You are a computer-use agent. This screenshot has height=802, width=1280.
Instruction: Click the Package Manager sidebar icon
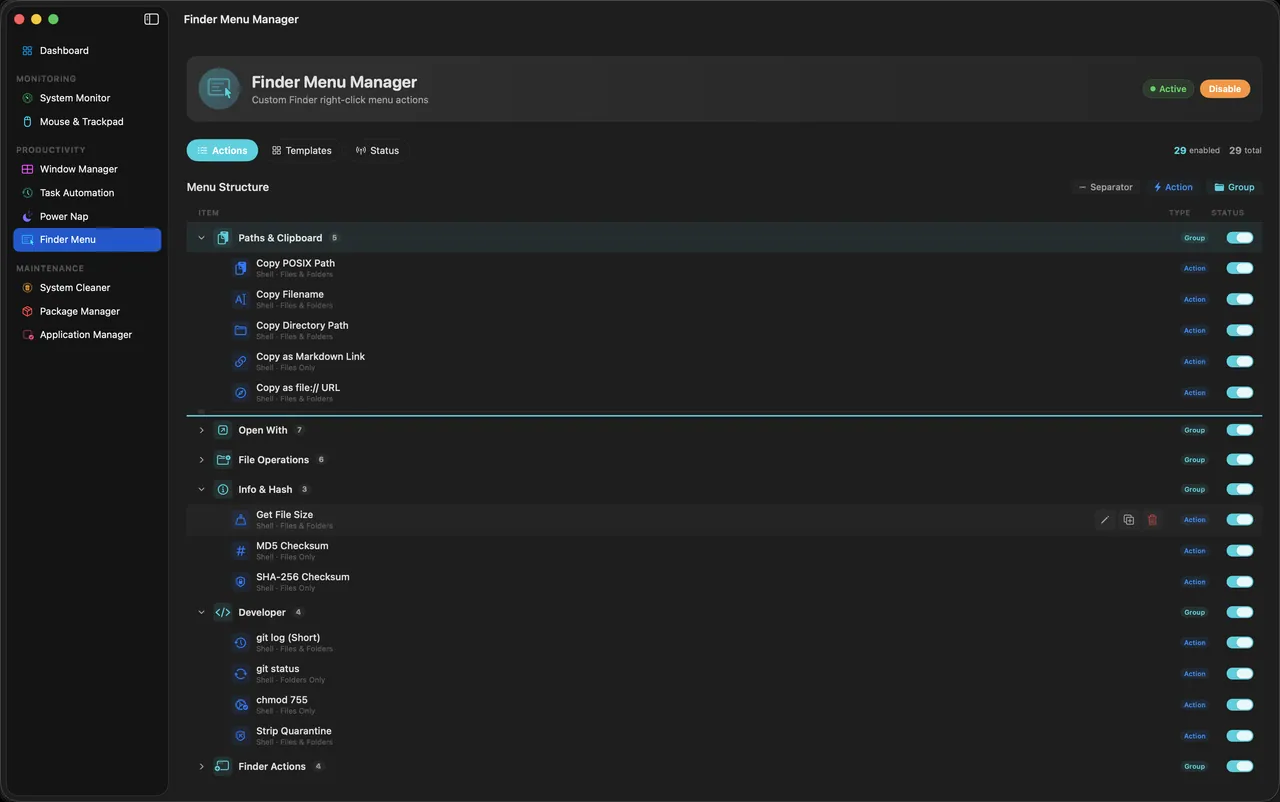pos(27,311)
